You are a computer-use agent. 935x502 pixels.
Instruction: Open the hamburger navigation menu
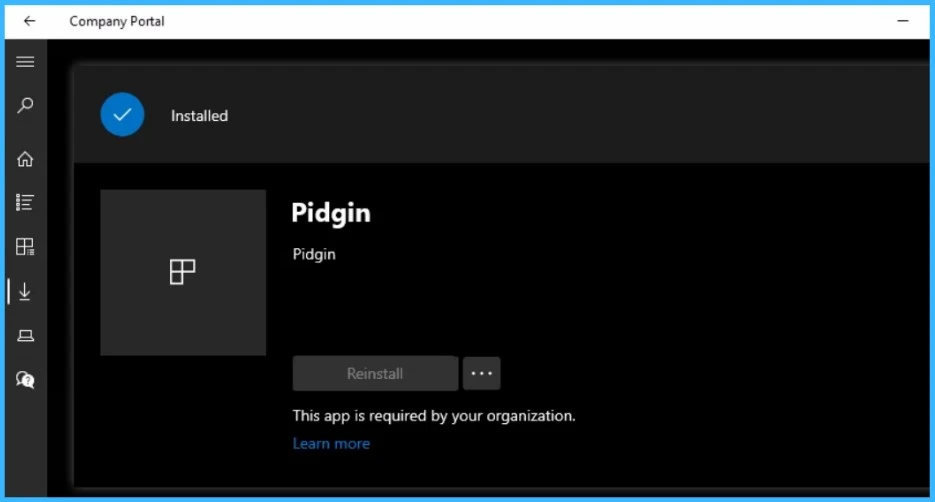click(25, 62)
